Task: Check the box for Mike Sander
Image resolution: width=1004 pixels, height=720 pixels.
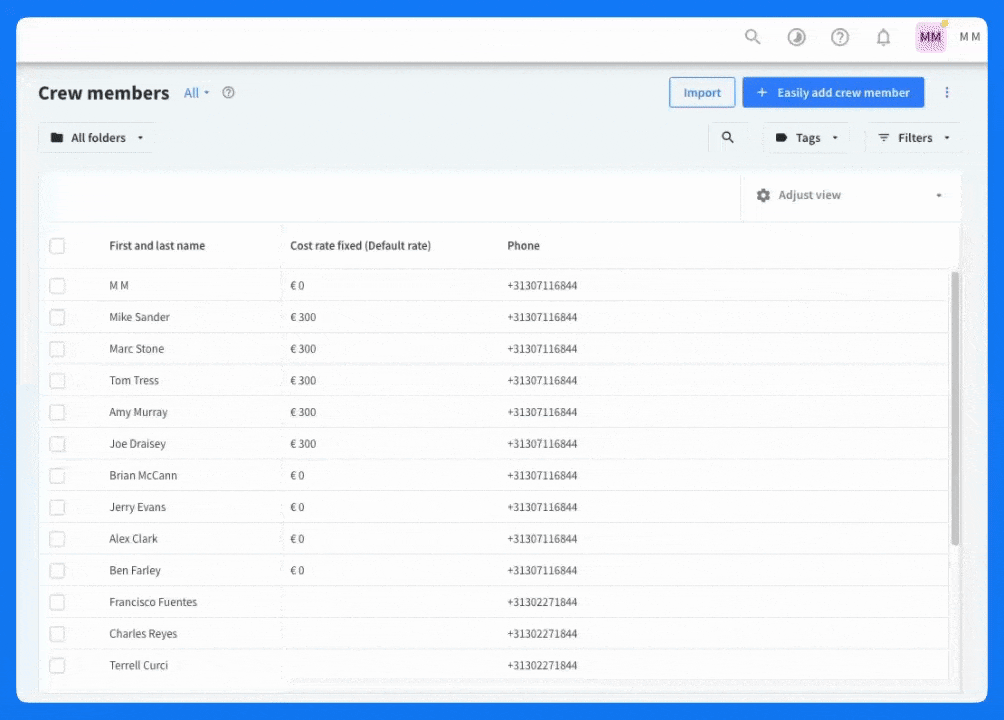Action: tap(57, 316)
